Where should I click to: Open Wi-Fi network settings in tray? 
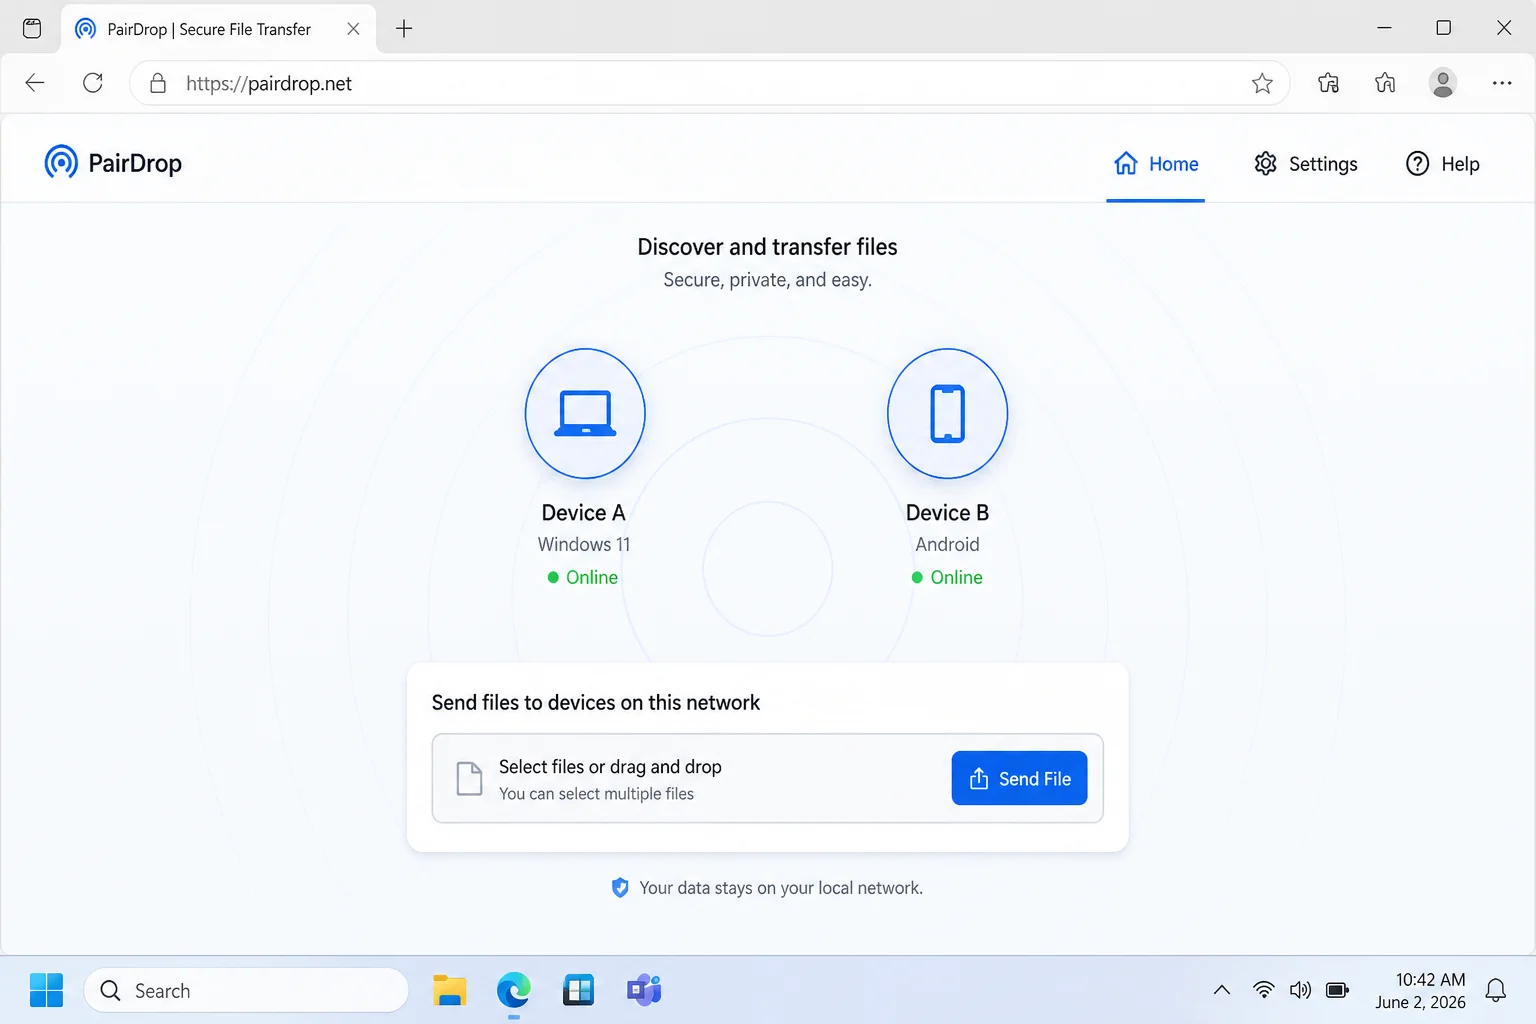click(x=1264, y=990)
